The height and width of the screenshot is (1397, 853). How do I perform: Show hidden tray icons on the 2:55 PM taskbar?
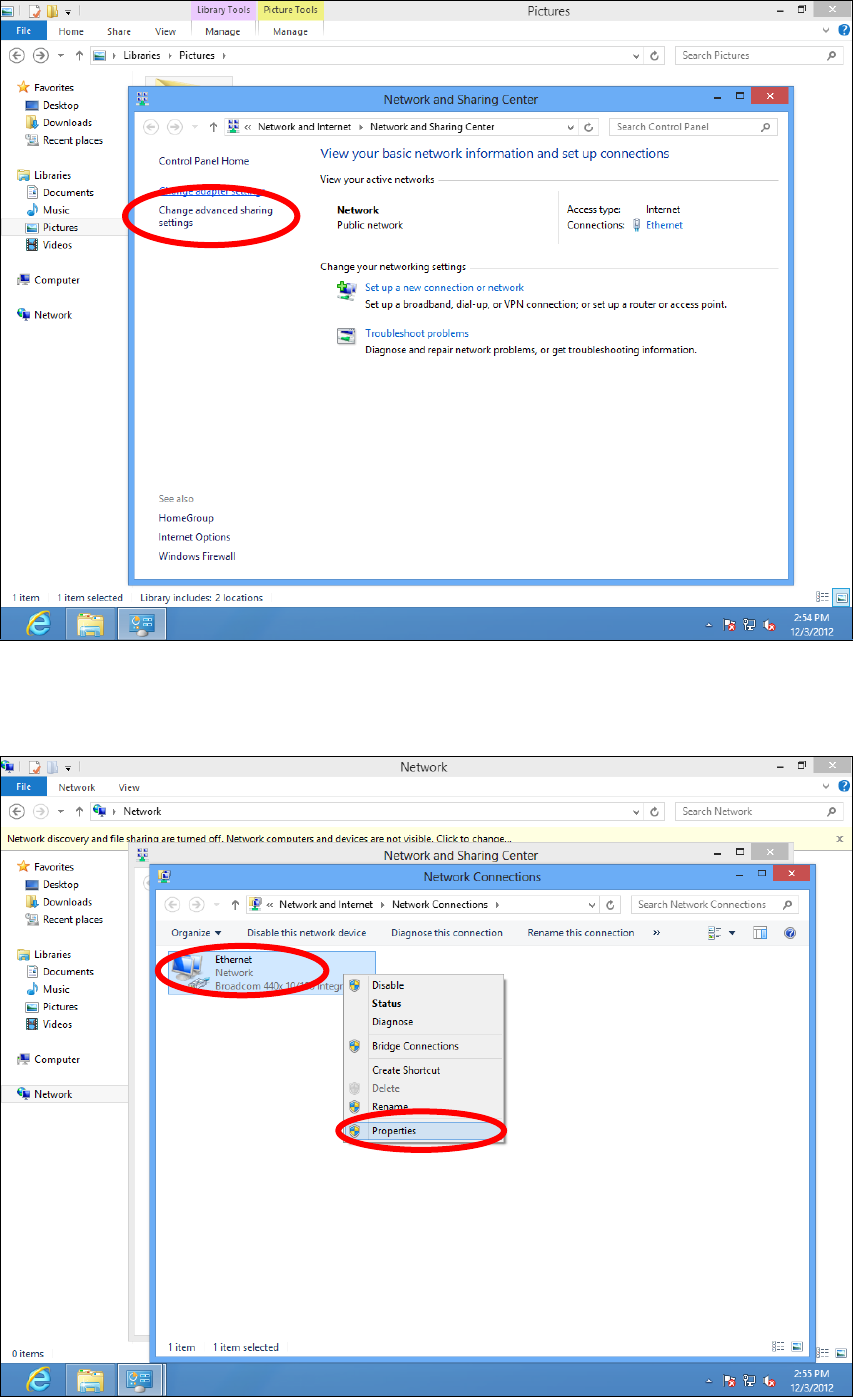click(709, 1380)
